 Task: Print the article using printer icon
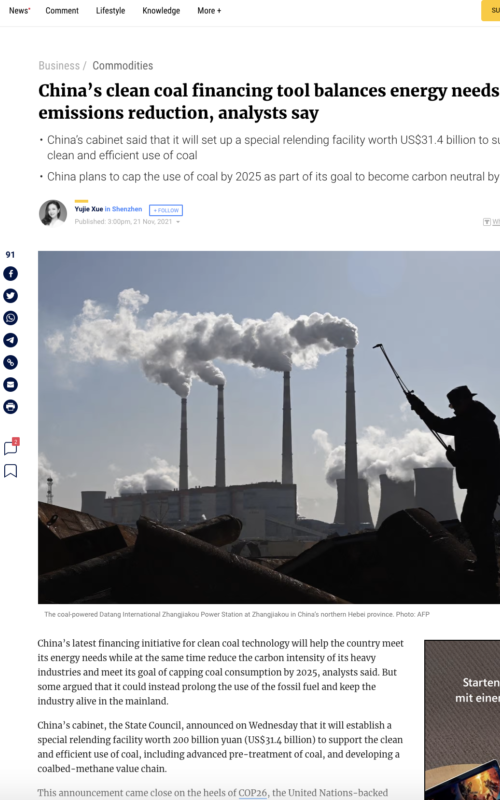[x=11, y=407]
